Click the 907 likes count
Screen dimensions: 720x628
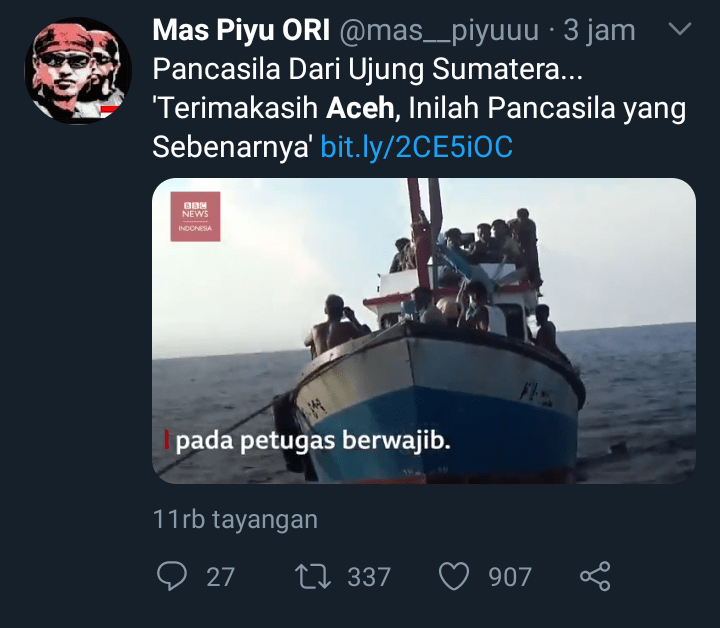(510, 577)
